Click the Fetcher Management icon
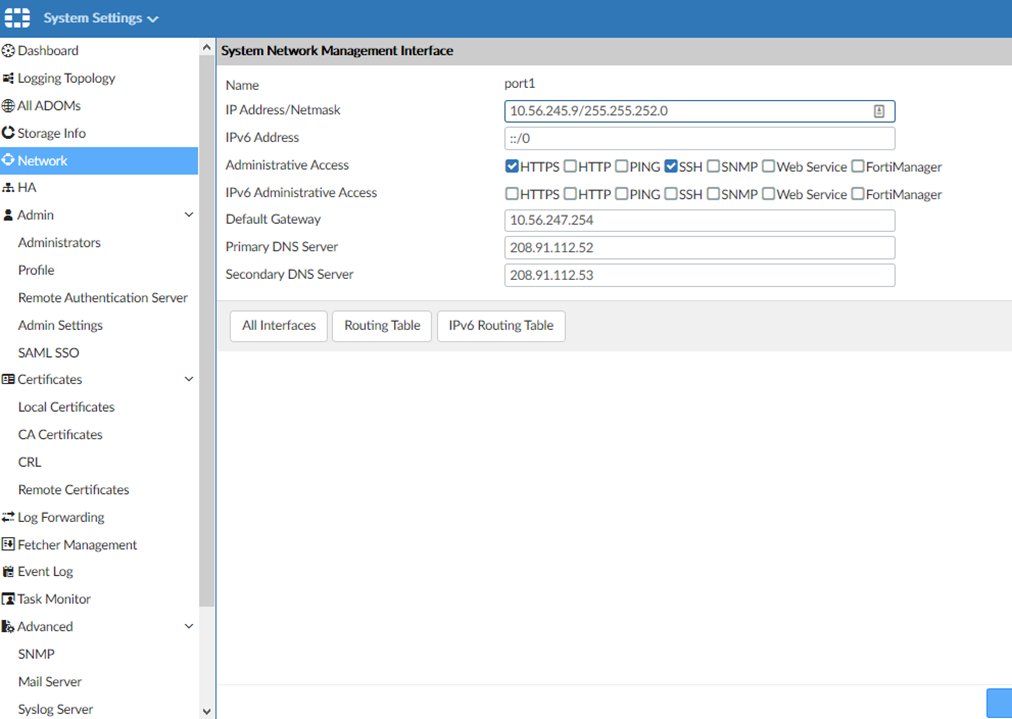 (9, 545)
